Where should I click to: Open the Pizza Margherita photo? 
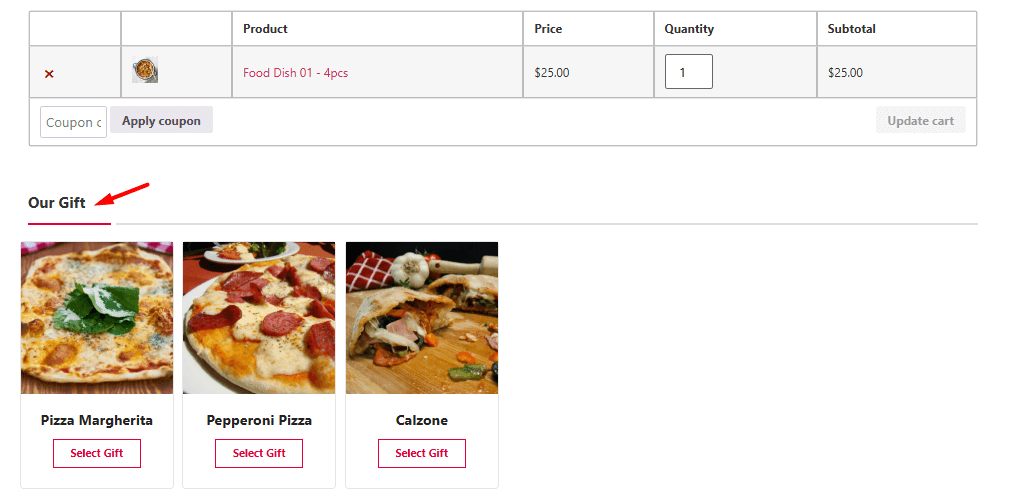coord(97,318)
